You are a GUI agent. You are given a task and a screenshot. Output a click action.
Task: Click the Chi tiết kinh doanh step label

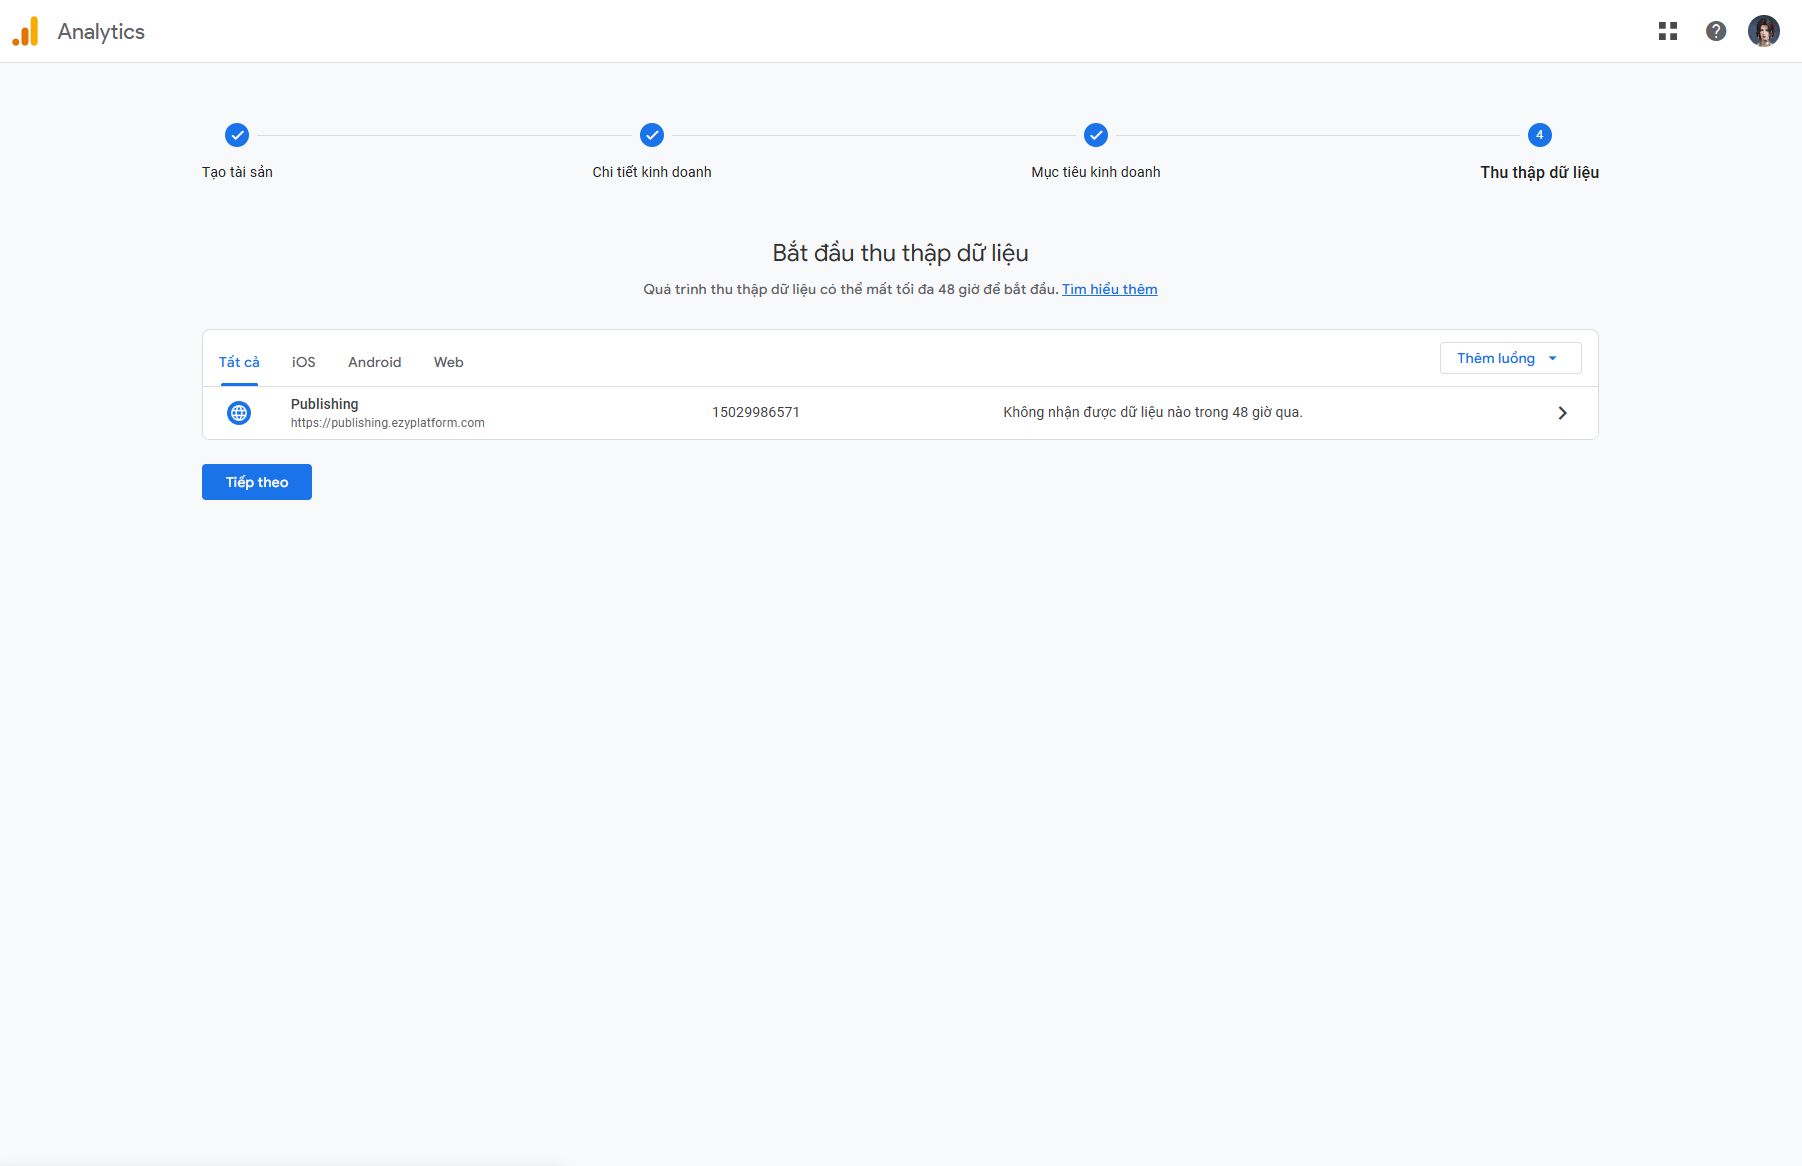(x=652, y=172)
